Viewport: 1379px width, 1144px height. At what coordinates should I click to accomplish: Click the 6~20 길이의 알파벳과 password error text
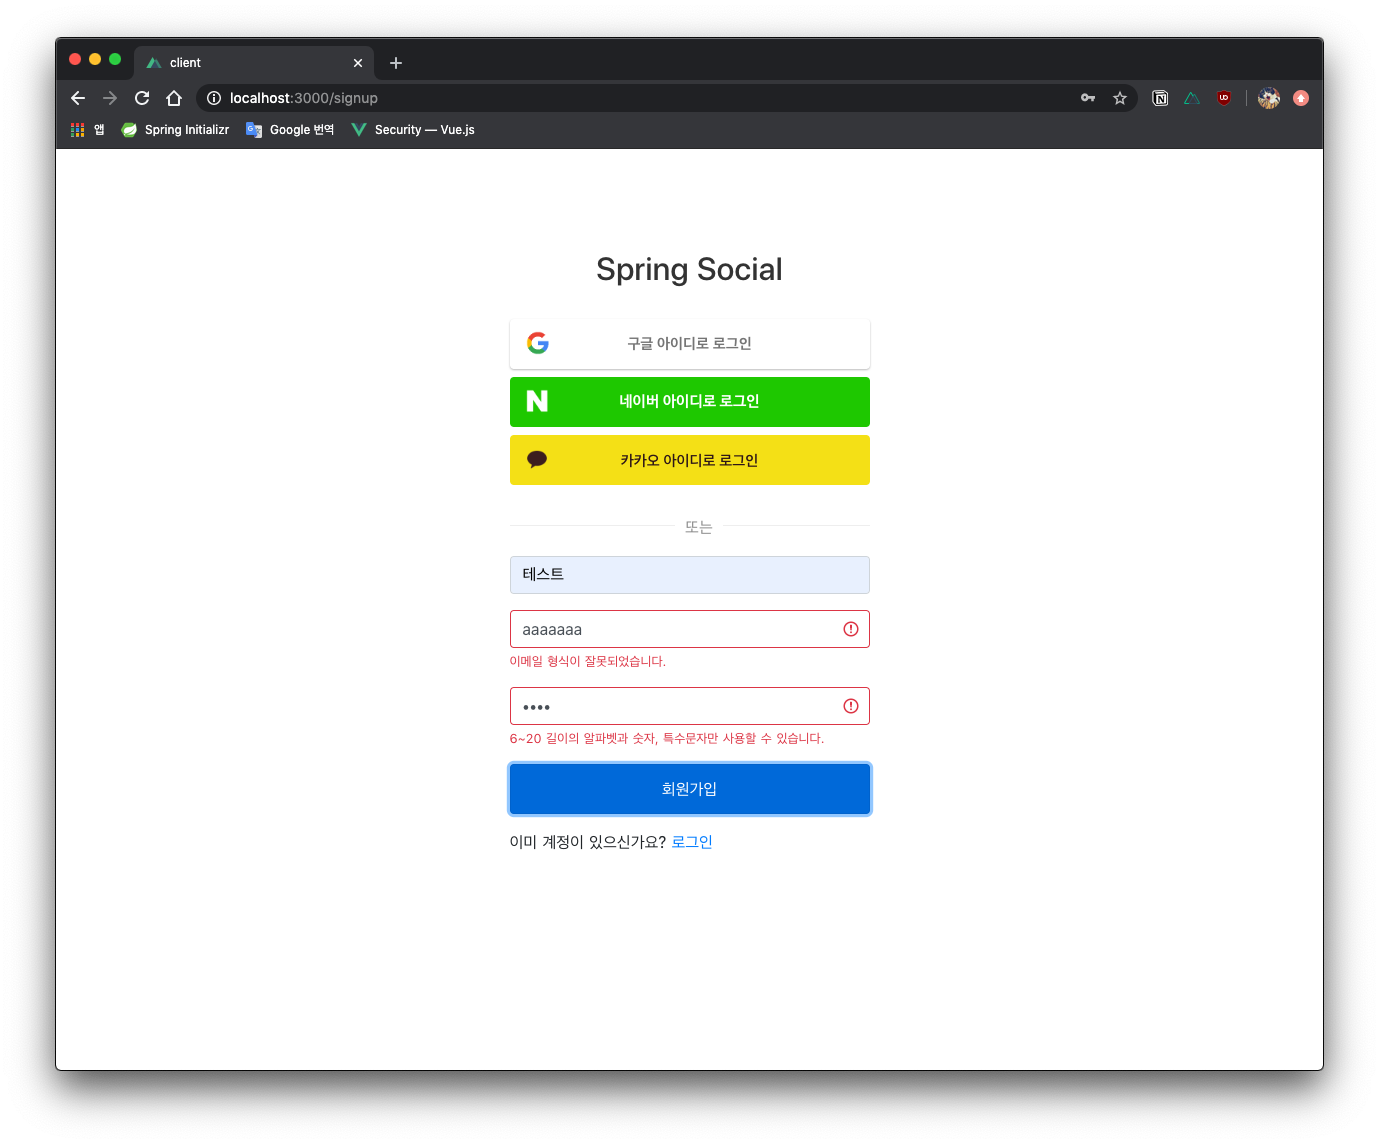click(x=667, y=738)
